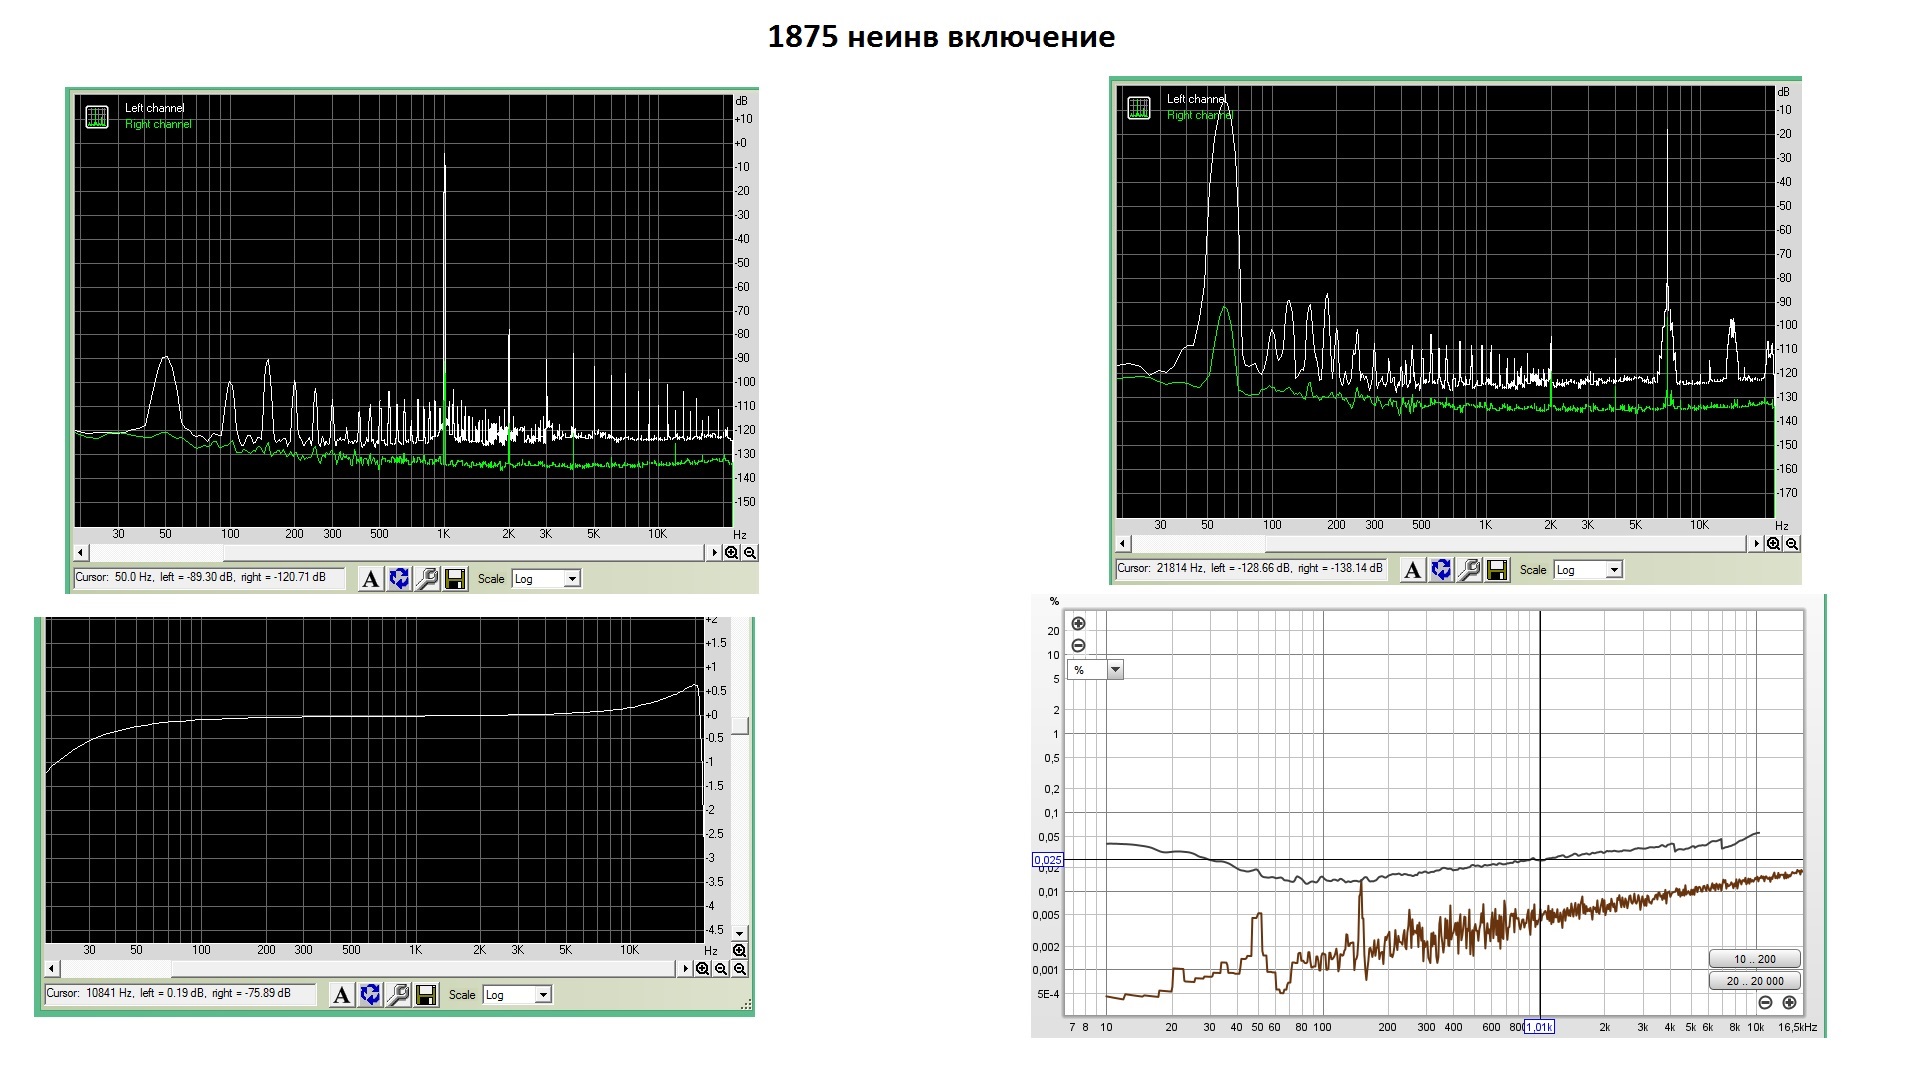Click the zoom-out magnifier beside top-right graph scrollbar
Image resolution: width=1930 pixels, height=1080 pixels.
(1792, 544)
